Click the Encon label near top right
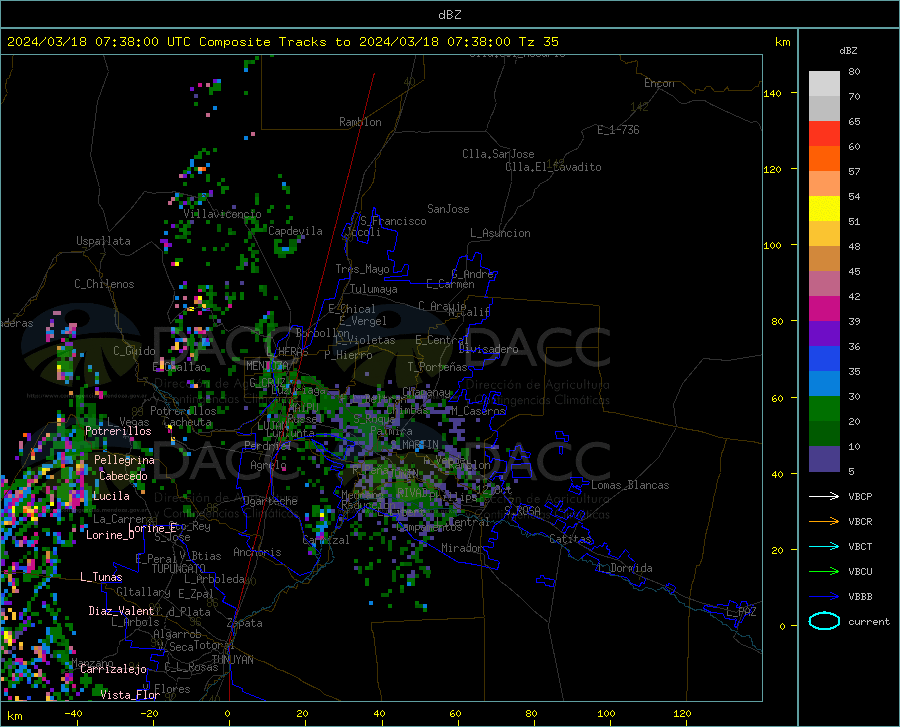 click(x=659, y=83)
